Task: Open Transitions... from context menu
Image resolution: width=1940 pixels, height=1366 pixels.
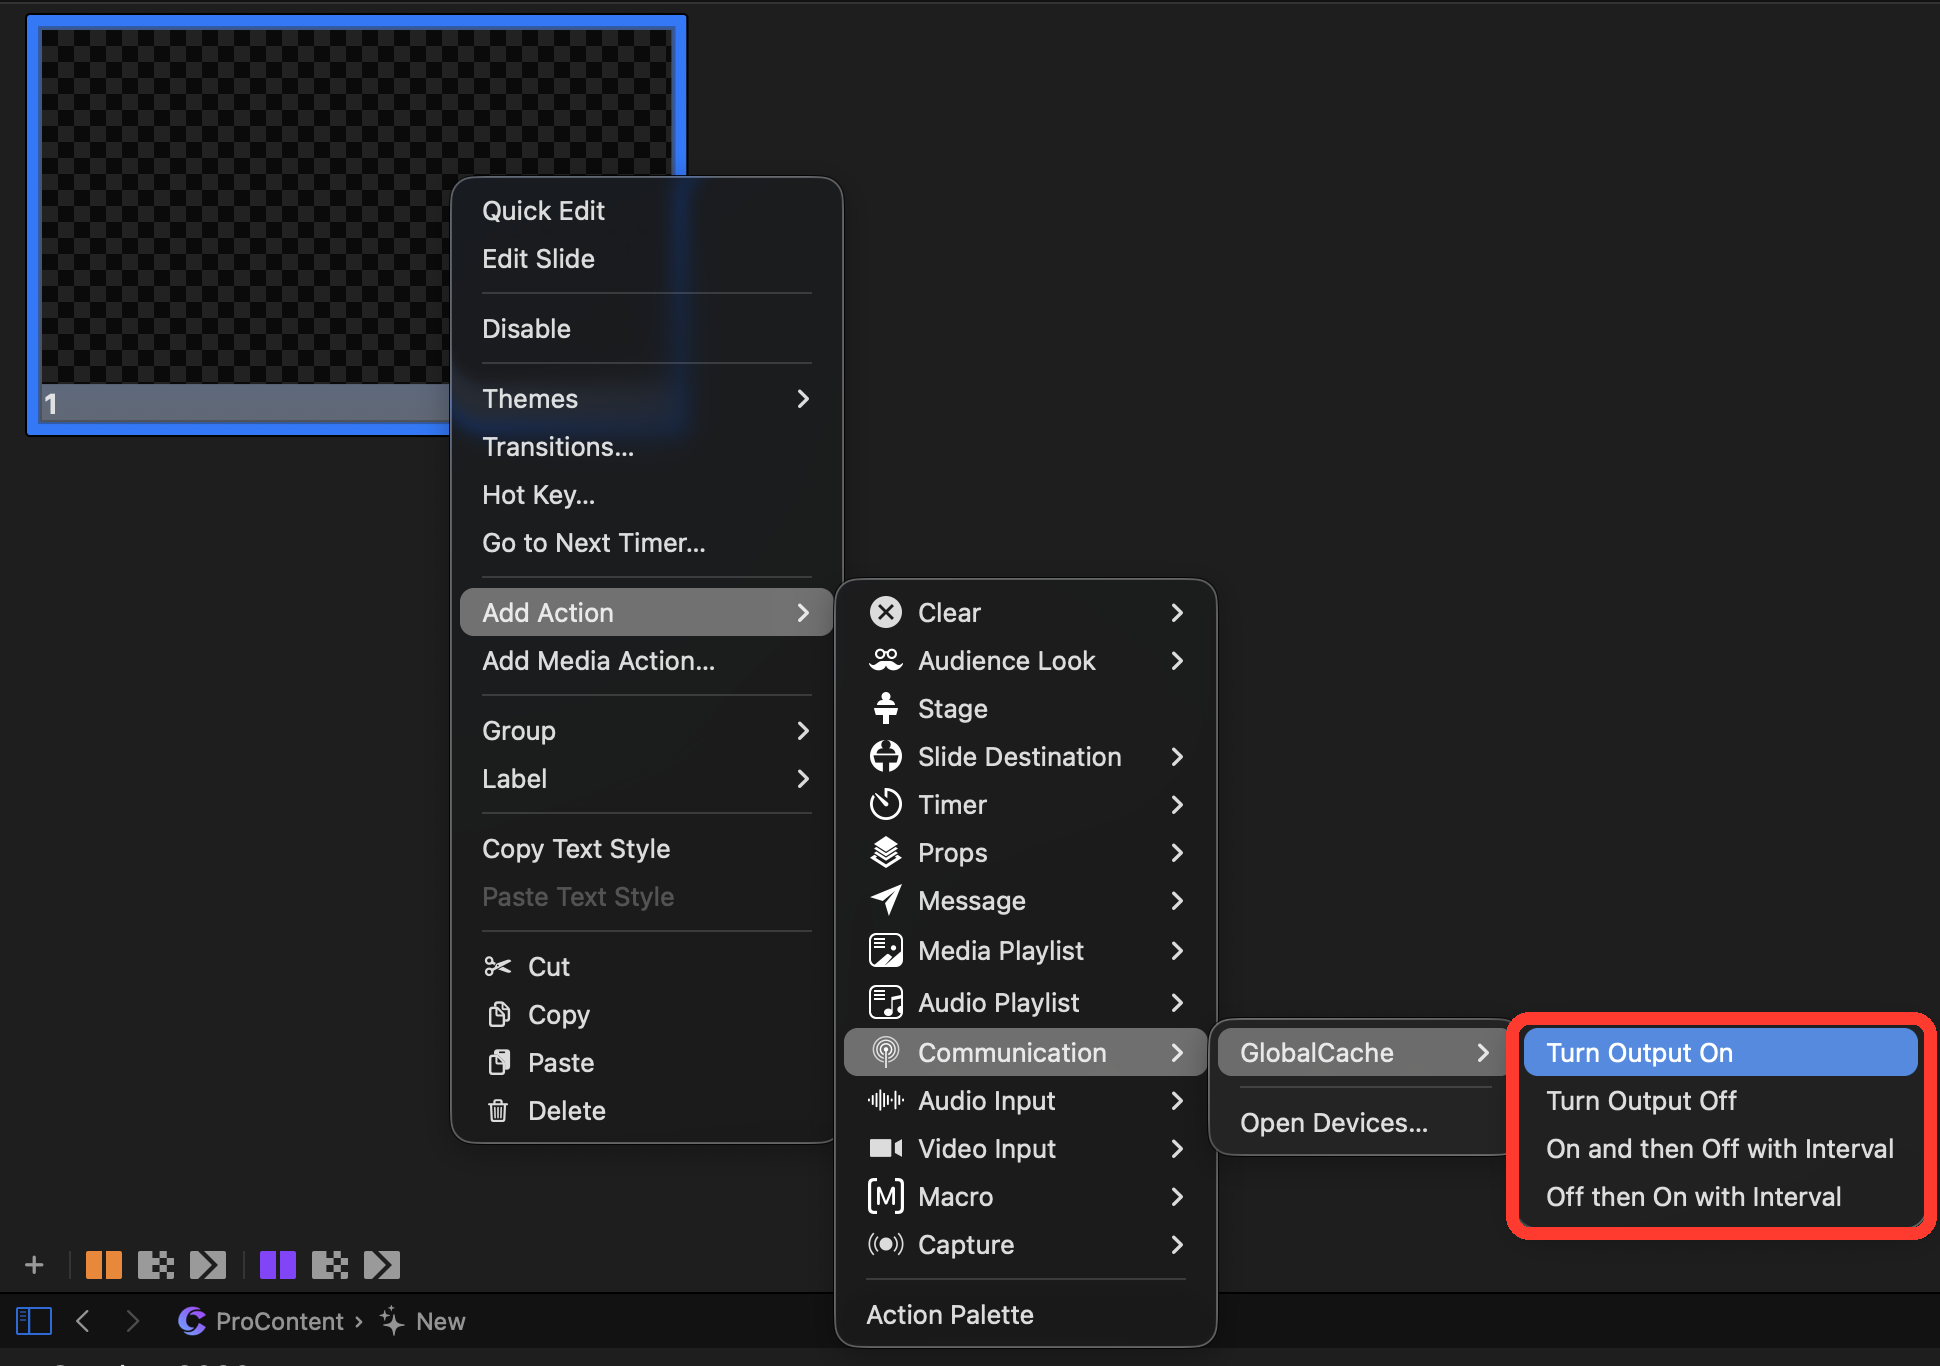Action: coord(647,446)
